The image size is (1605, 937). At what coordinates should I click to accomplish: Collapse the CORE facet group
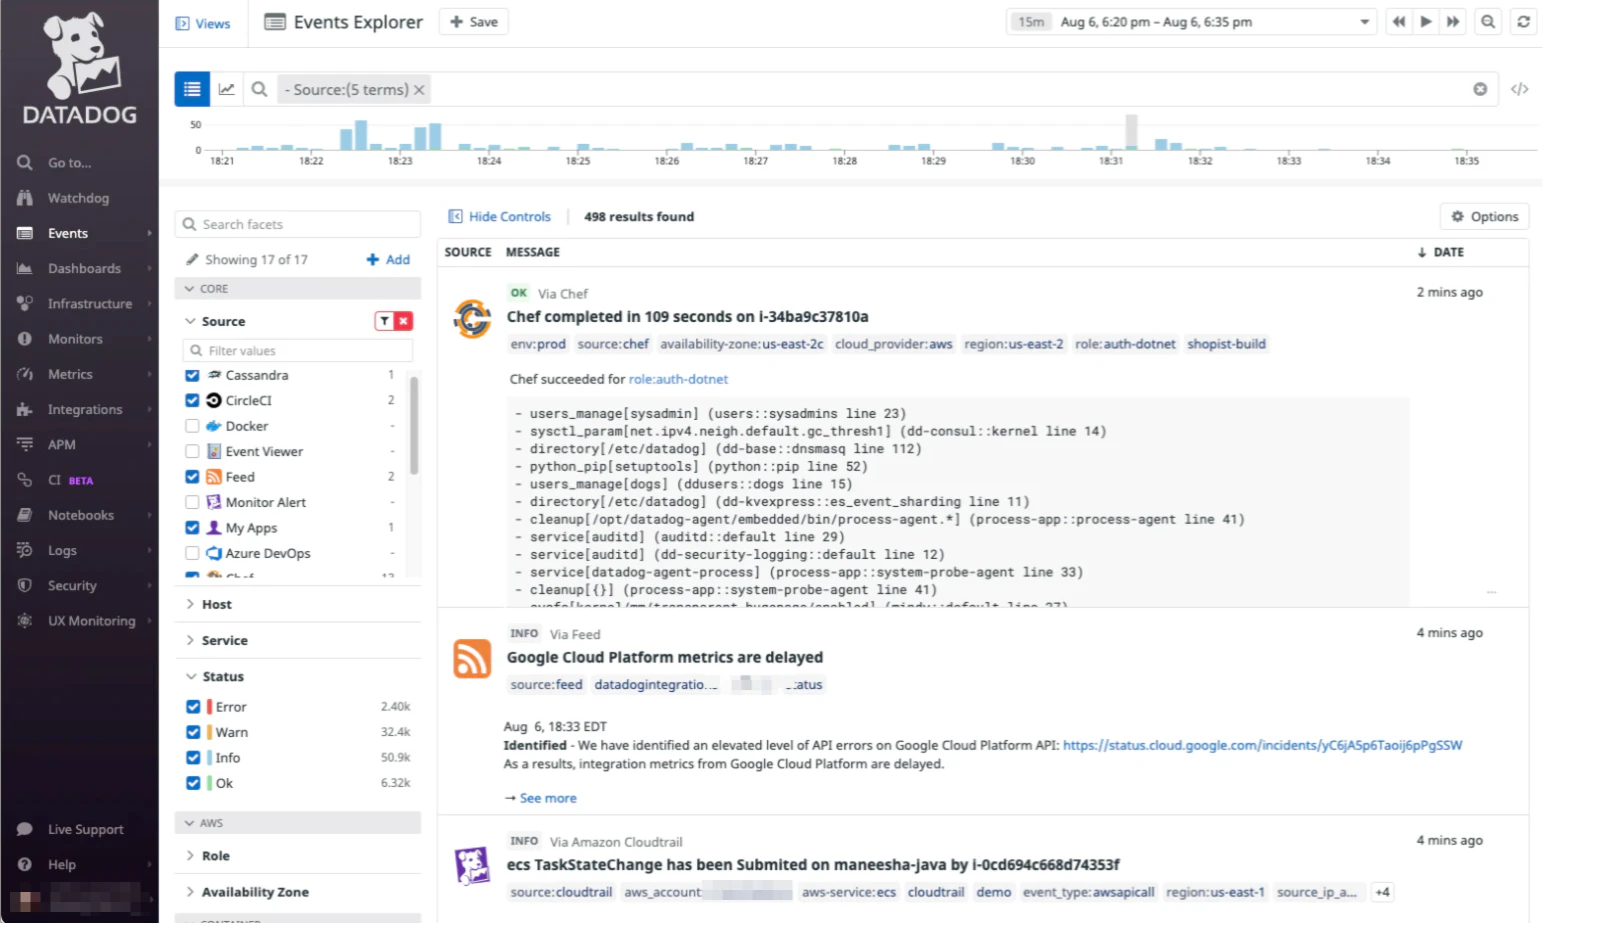298,289
